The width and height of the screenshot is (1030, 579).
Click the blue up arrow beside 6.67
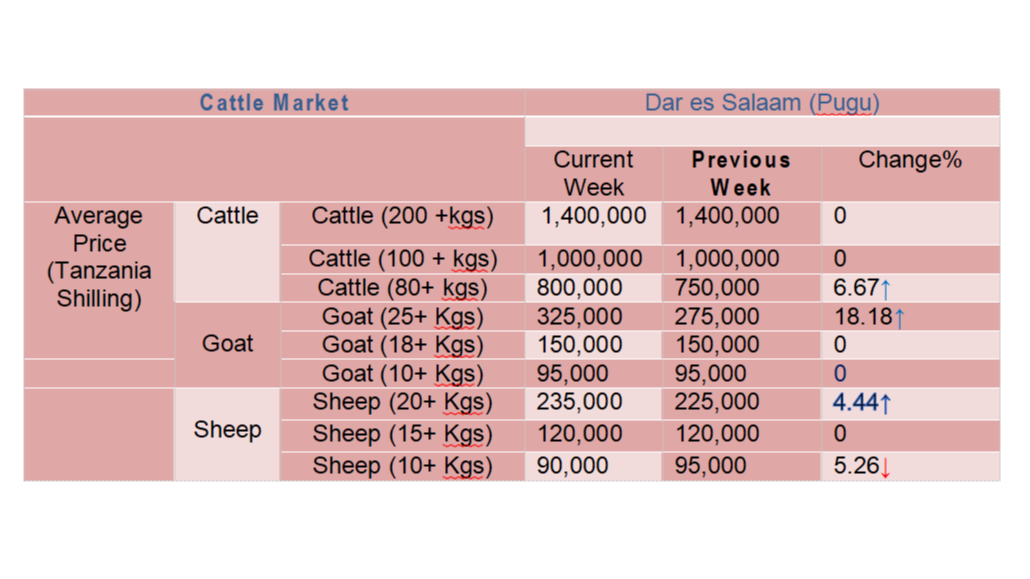(885, 289)
